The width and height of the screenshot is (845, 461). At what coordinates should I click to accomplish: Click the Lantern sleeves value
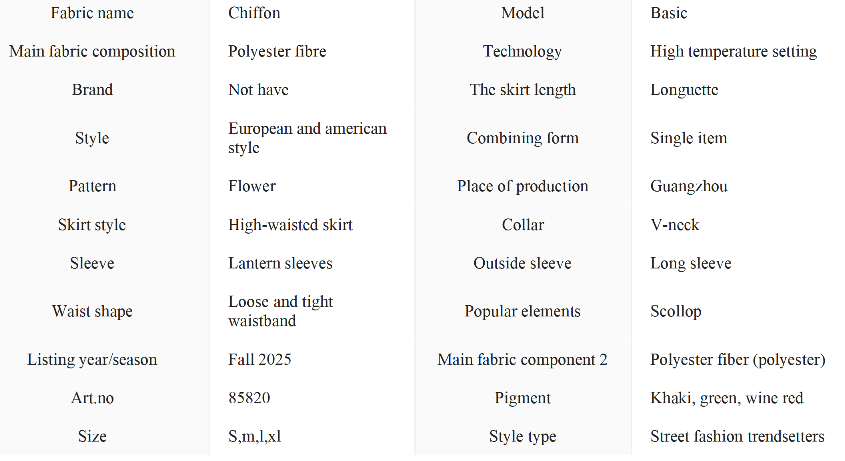pos(280,263)
